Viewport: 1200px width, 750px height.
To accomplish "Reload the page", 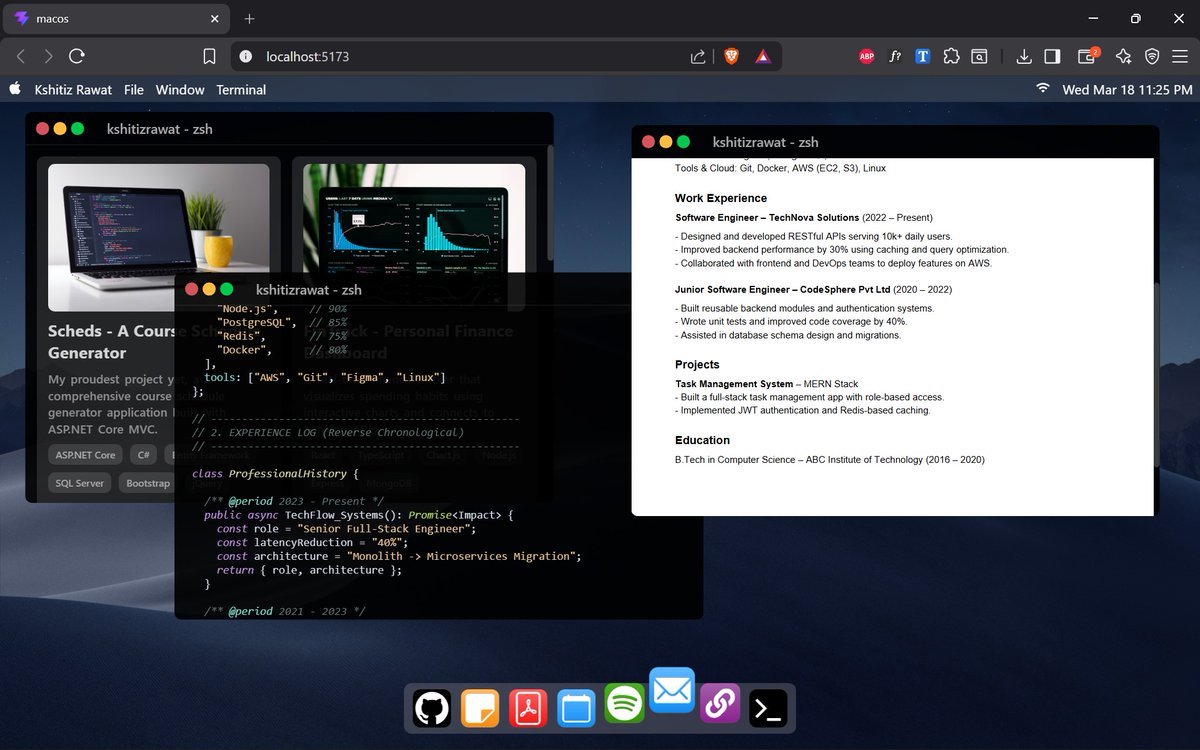I will [x=77, y=57].
